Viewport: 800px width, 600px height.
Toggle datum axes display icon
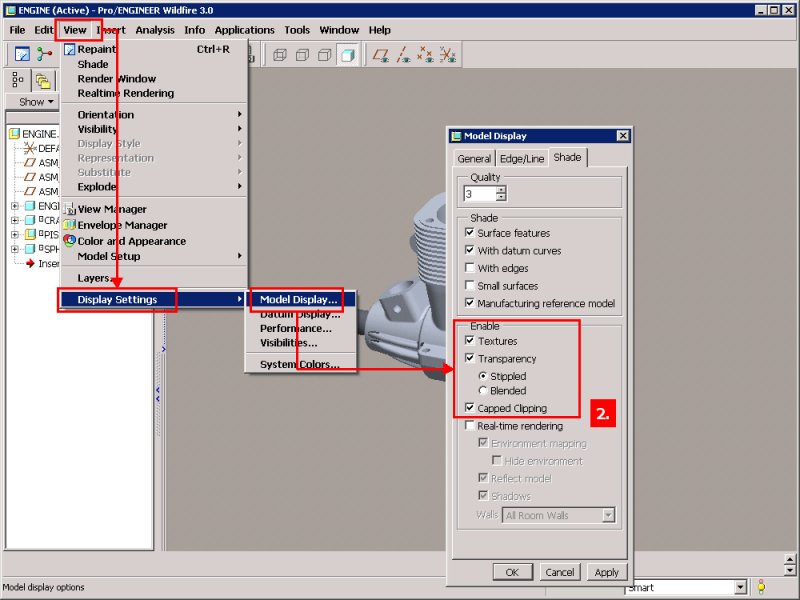click(403, 55)
